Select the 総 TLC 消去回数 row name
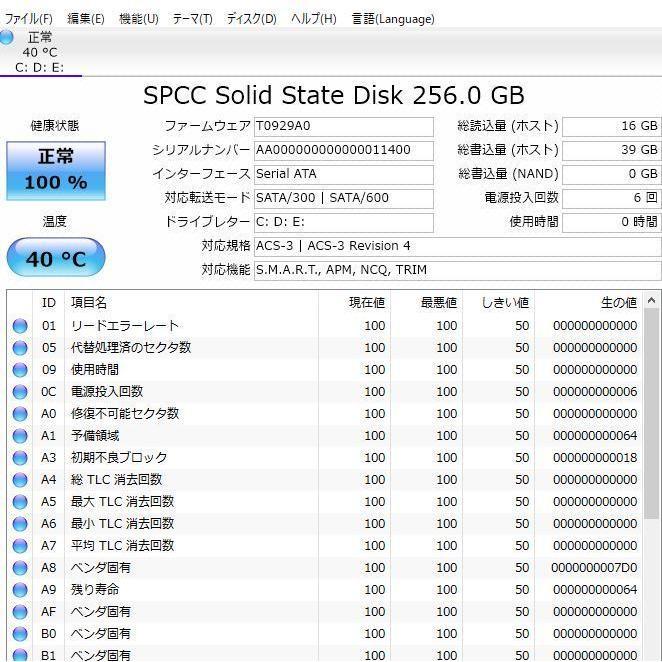 (x=117, y=480)
